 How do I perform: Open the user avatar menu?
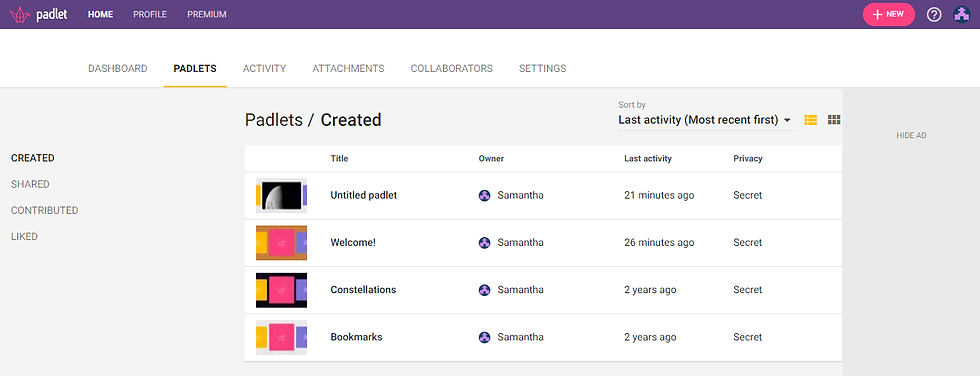click(962, 14)
